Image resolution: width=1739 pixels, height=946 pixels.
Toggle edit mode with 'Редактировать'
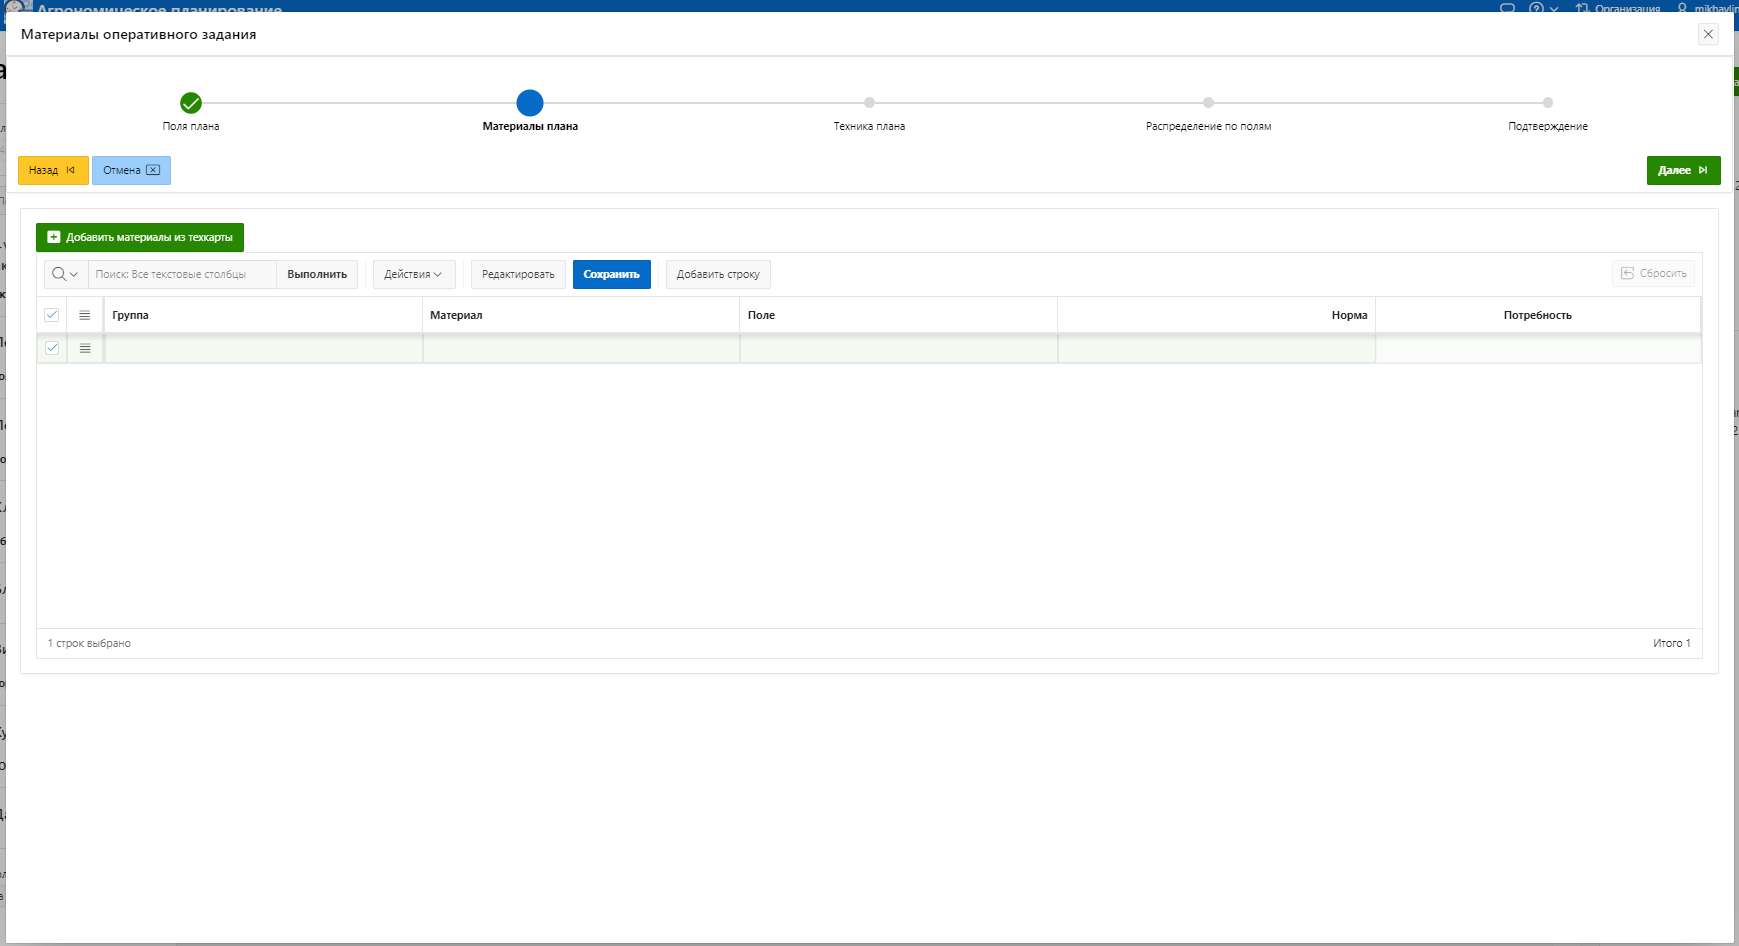point(518,274)
